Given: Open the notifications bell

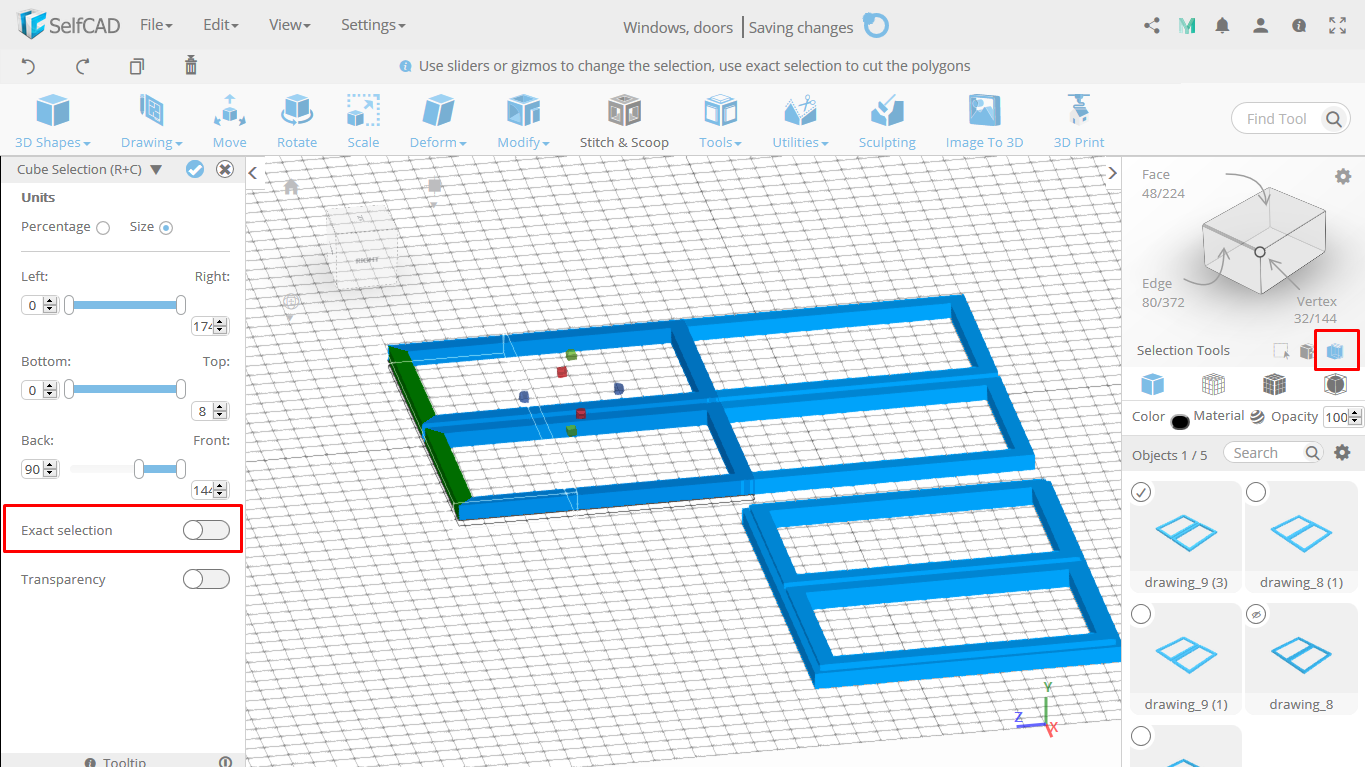Looking at the screenshot, I should 1222,26.
